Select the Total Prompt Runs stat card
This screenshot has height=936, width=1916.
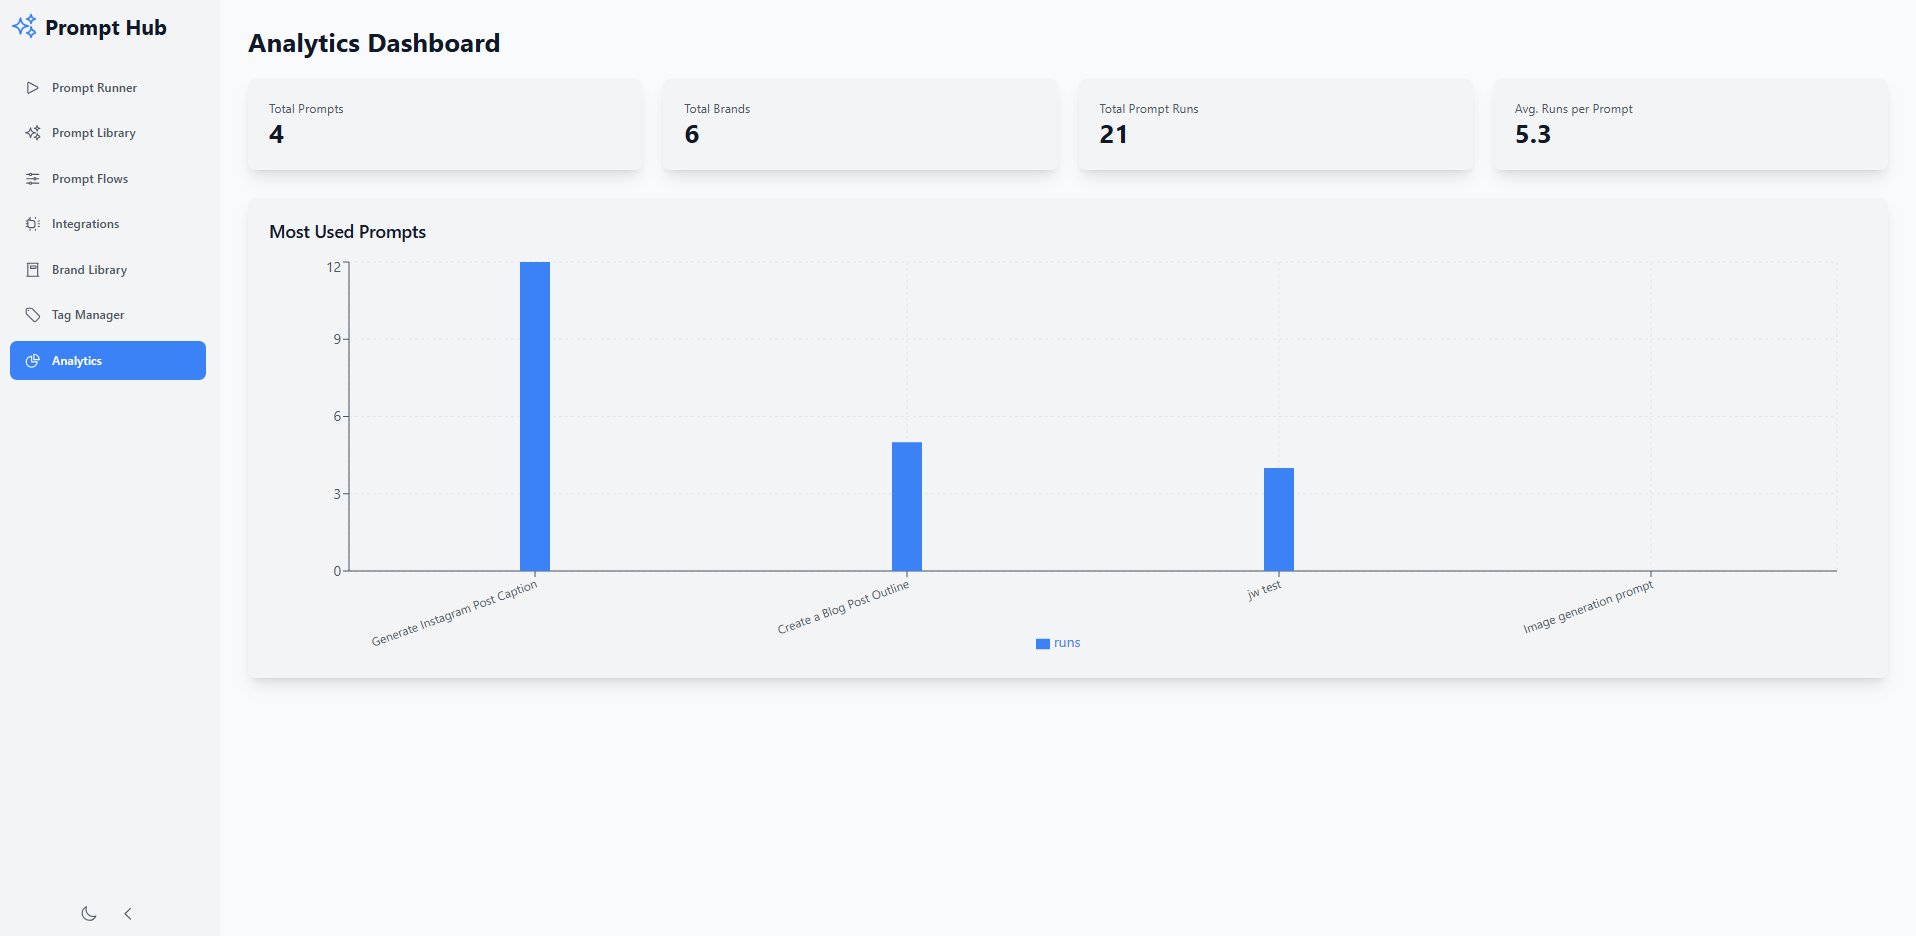click(x=1275, y=124)
